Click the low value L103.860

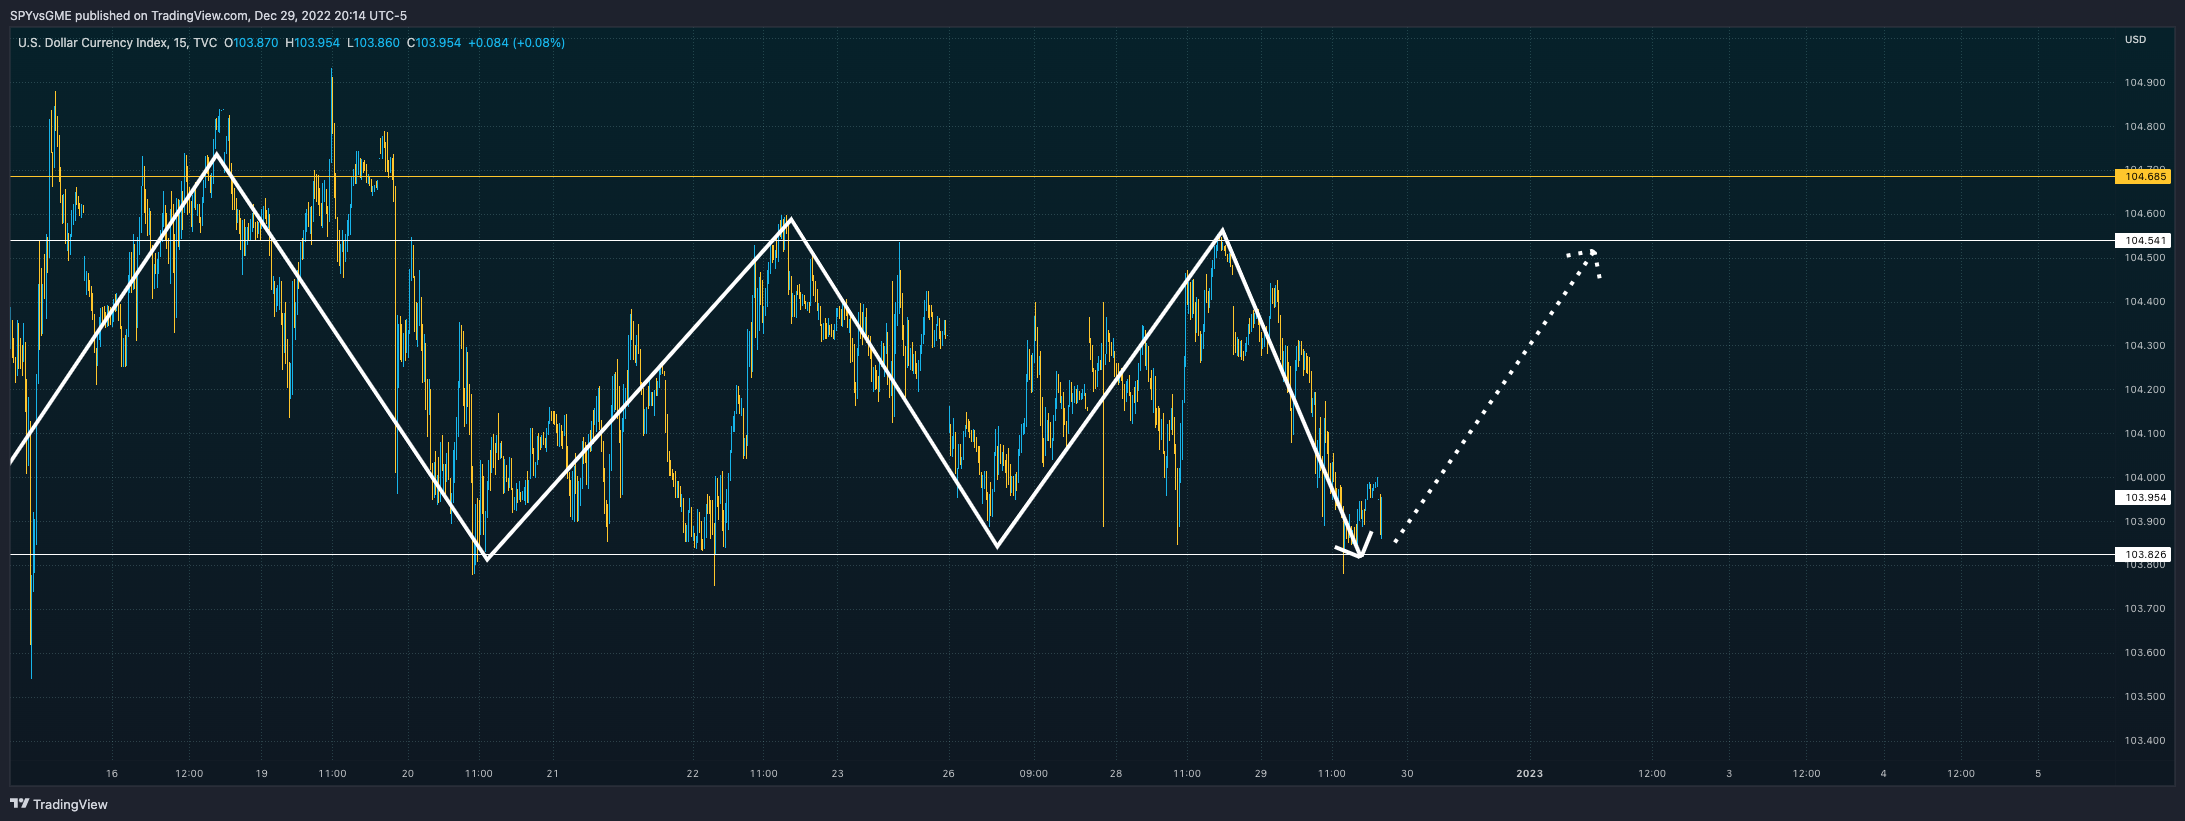(x=373, y=43)
